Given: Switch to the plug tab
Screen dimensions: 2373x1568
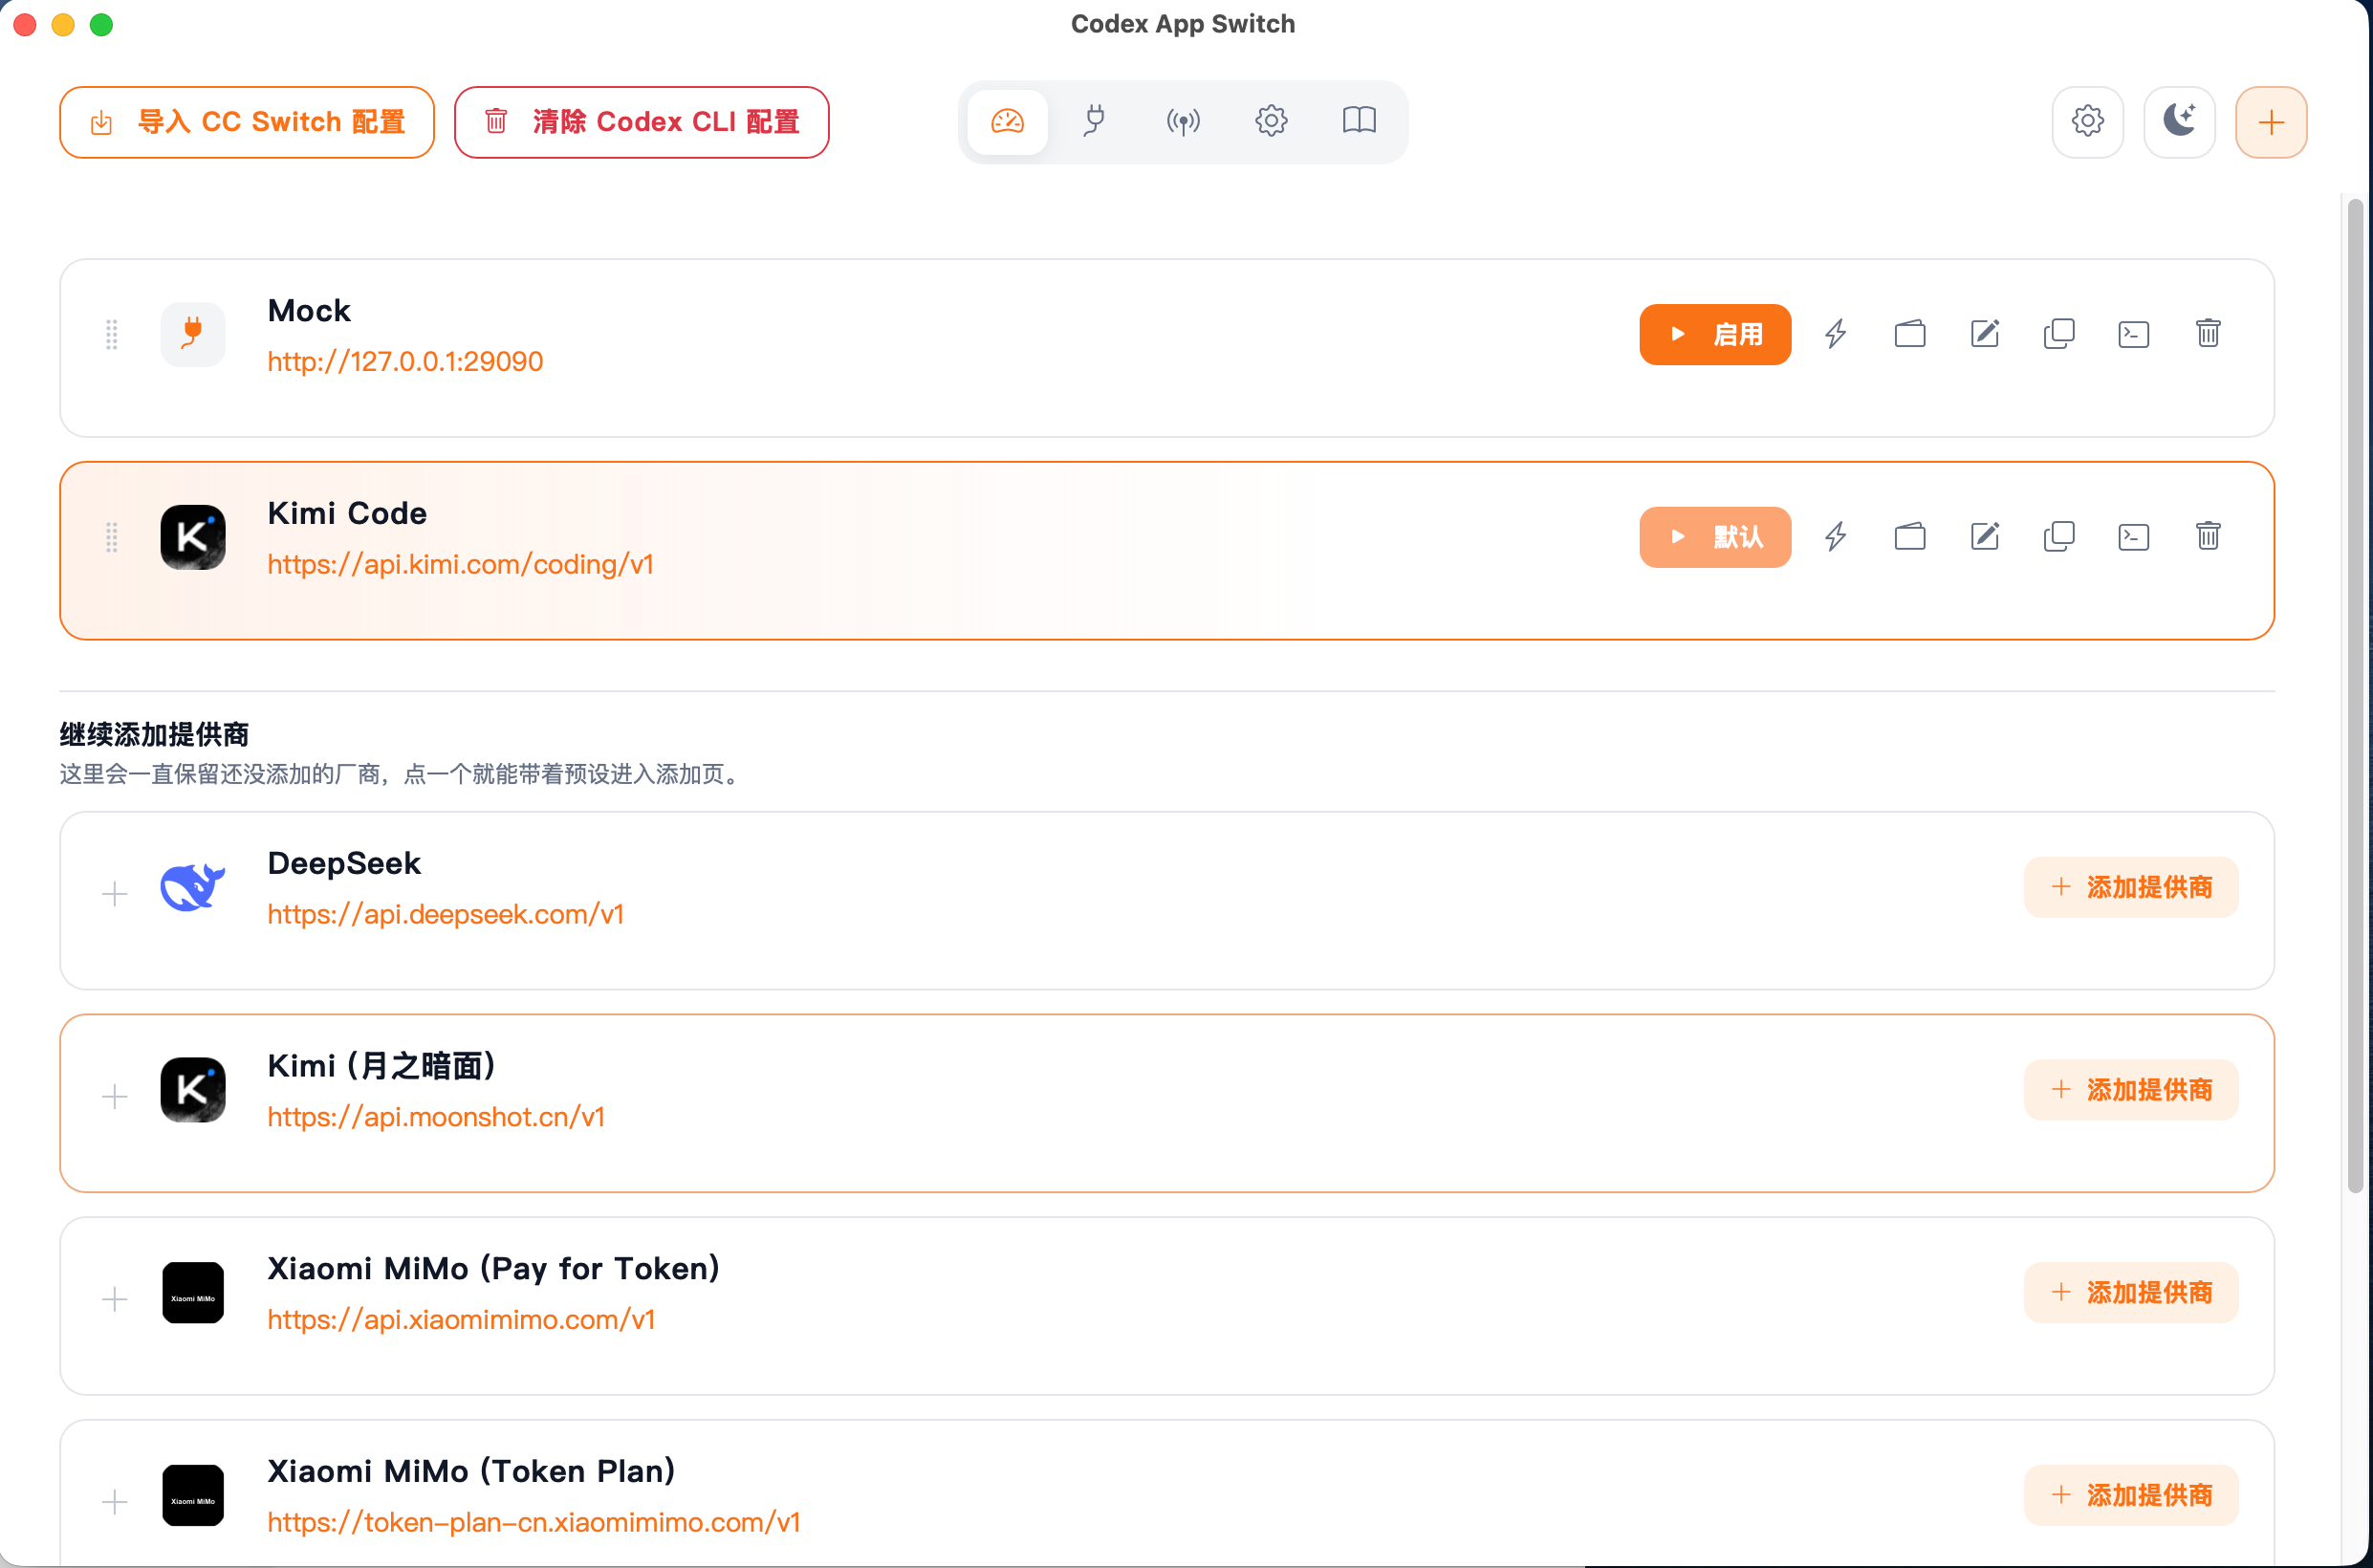Looking at the screenshot, I should coord(1095,122).
